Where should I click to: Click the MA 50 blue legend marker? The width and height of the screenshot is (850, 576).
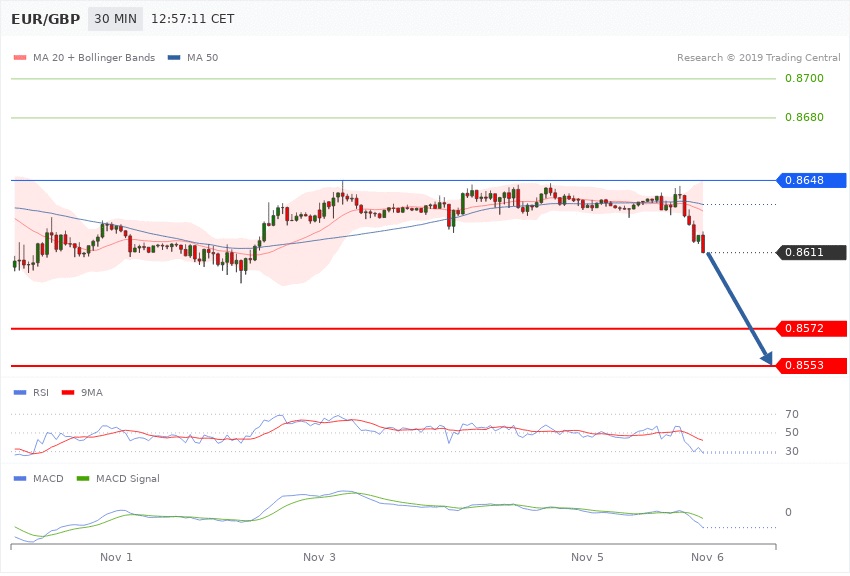pos(174,58)
